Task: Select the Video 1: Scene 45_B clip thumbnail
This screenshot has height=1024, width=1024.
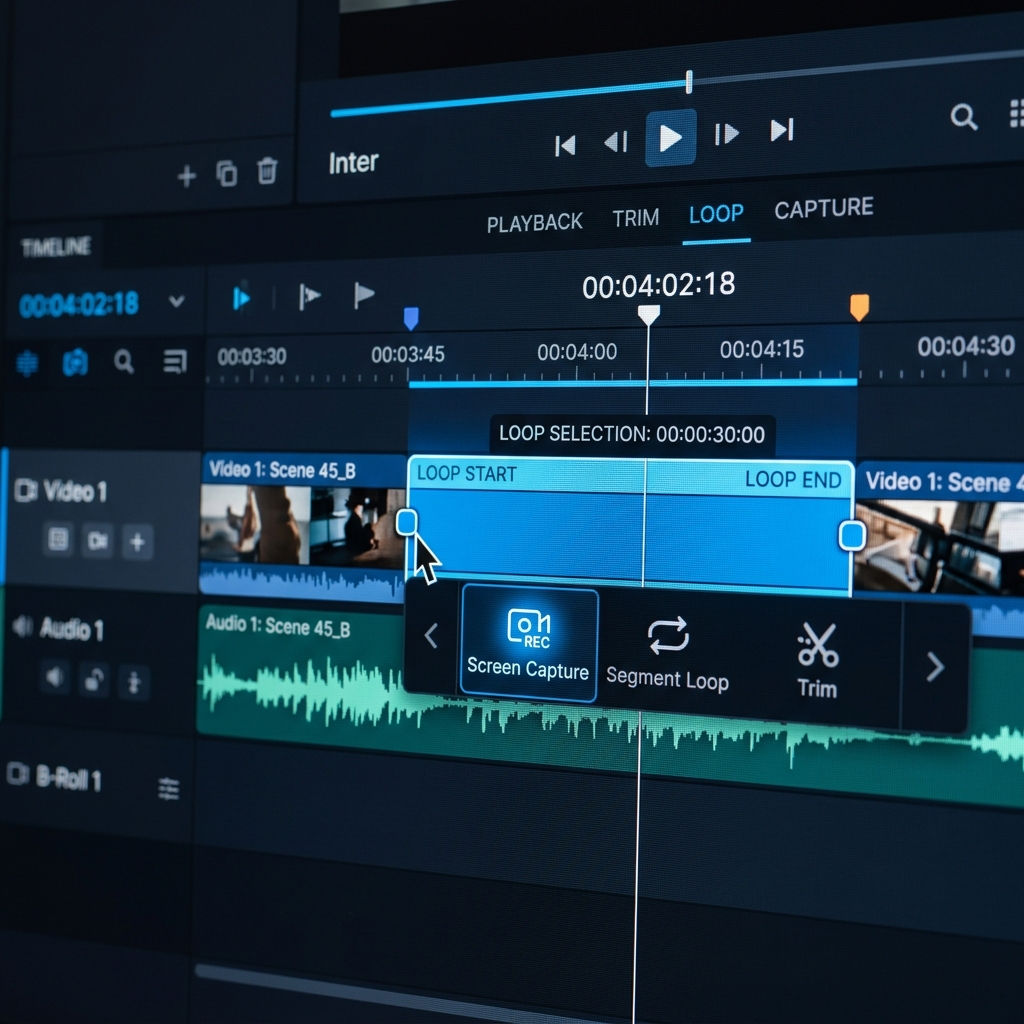Action: click(x=301, y=524)
